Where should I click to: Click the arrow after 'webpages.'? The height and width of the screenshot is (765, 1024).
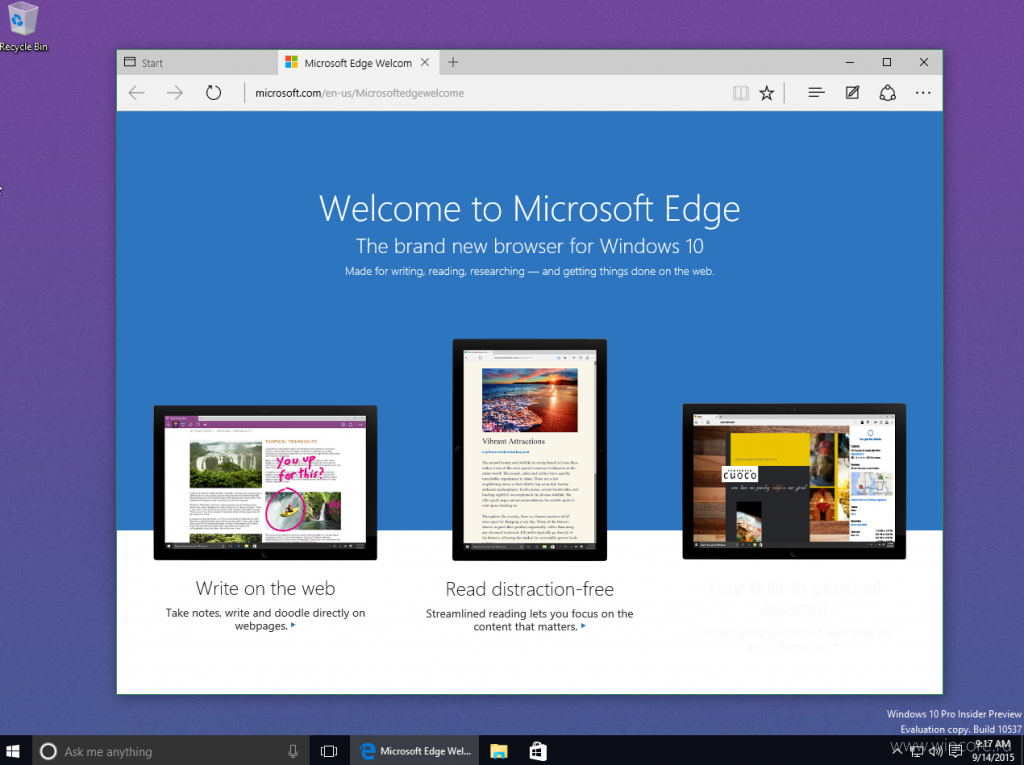(293, 625)
